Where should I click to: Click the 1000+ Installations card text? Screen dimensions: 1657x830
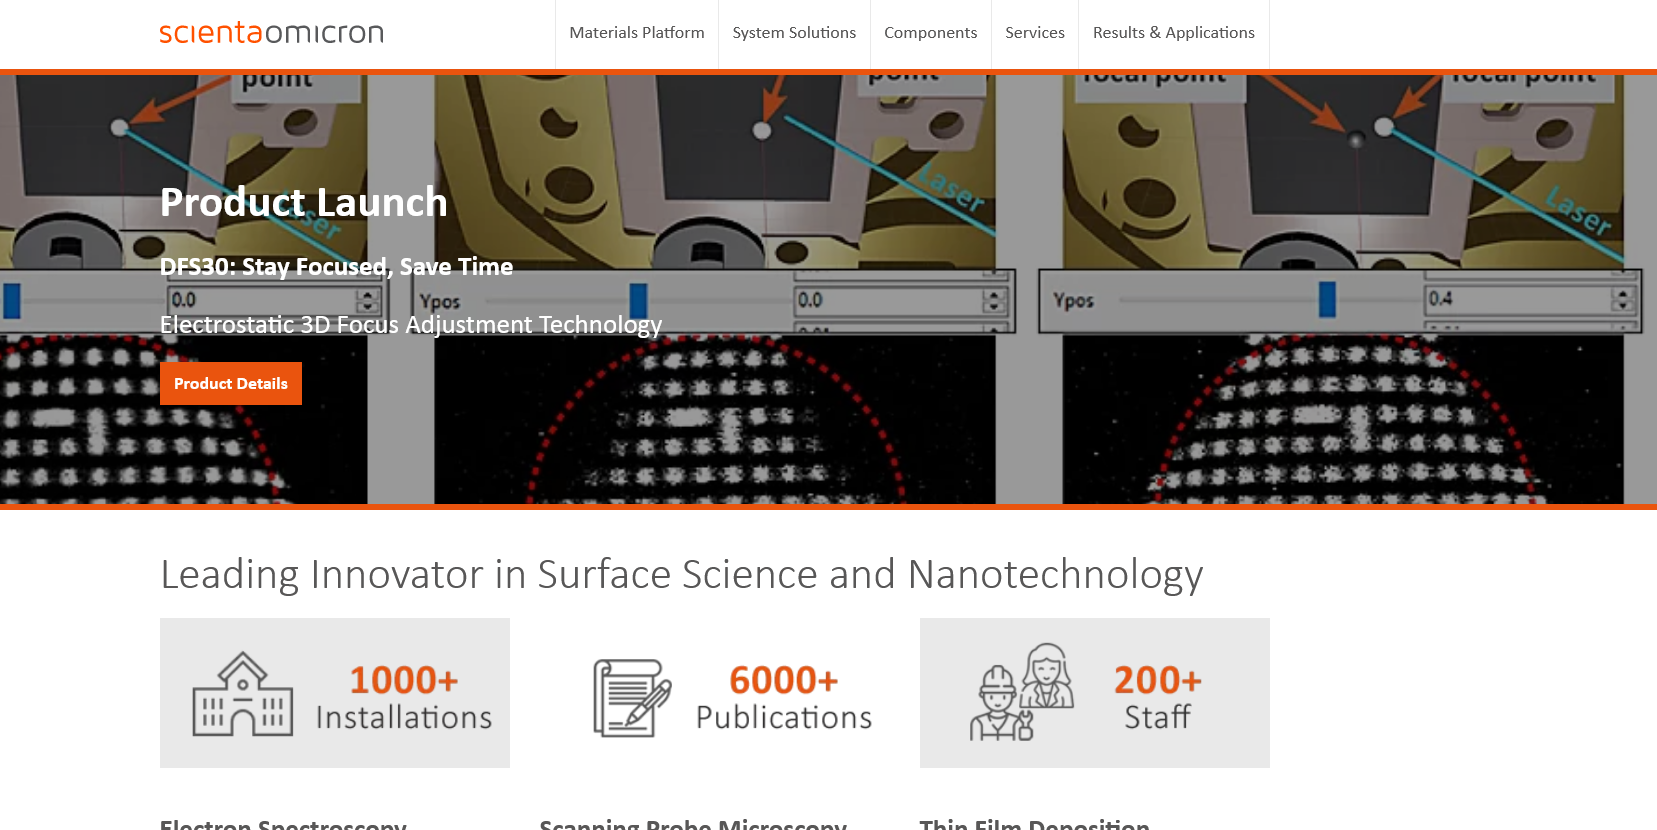(x=404, y=697)
